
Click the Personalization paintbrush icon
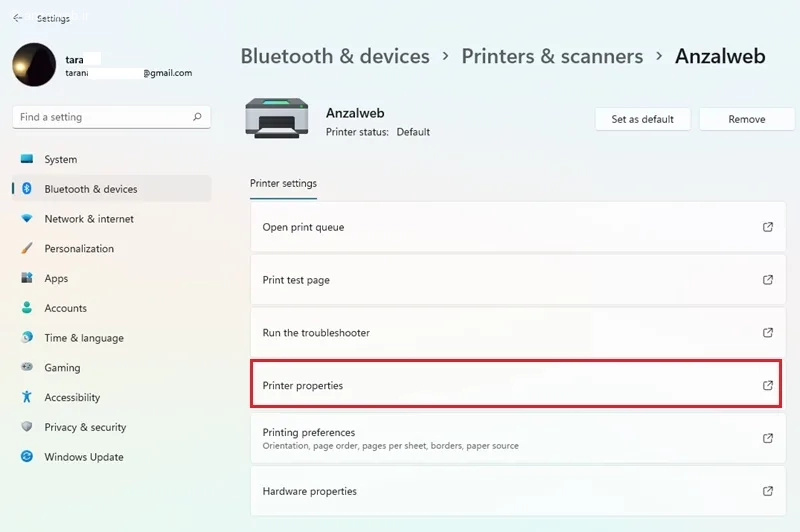(x=27, y=248)
